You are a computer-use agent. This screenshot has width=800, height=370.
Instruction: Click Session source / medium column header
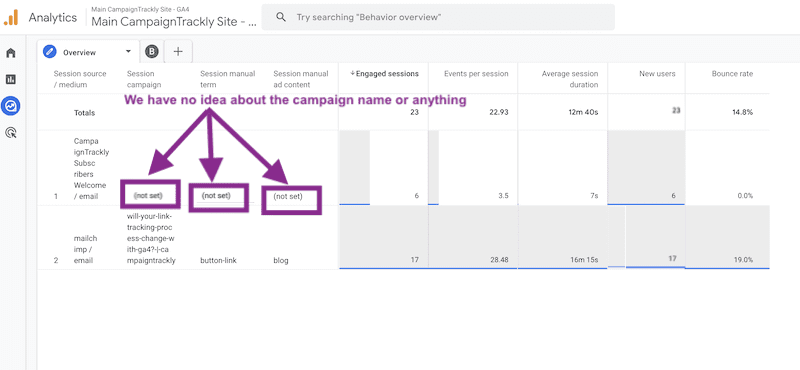point(80,79)
